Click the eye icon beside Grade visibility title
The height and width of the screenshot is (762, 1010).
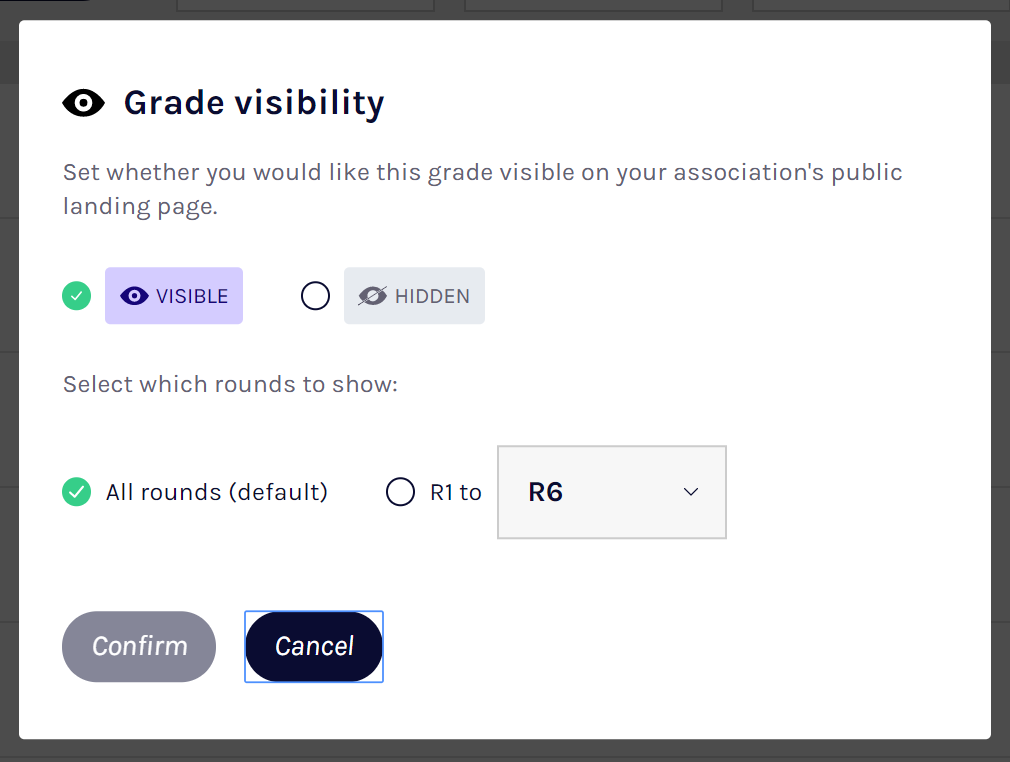coord(83,102)
